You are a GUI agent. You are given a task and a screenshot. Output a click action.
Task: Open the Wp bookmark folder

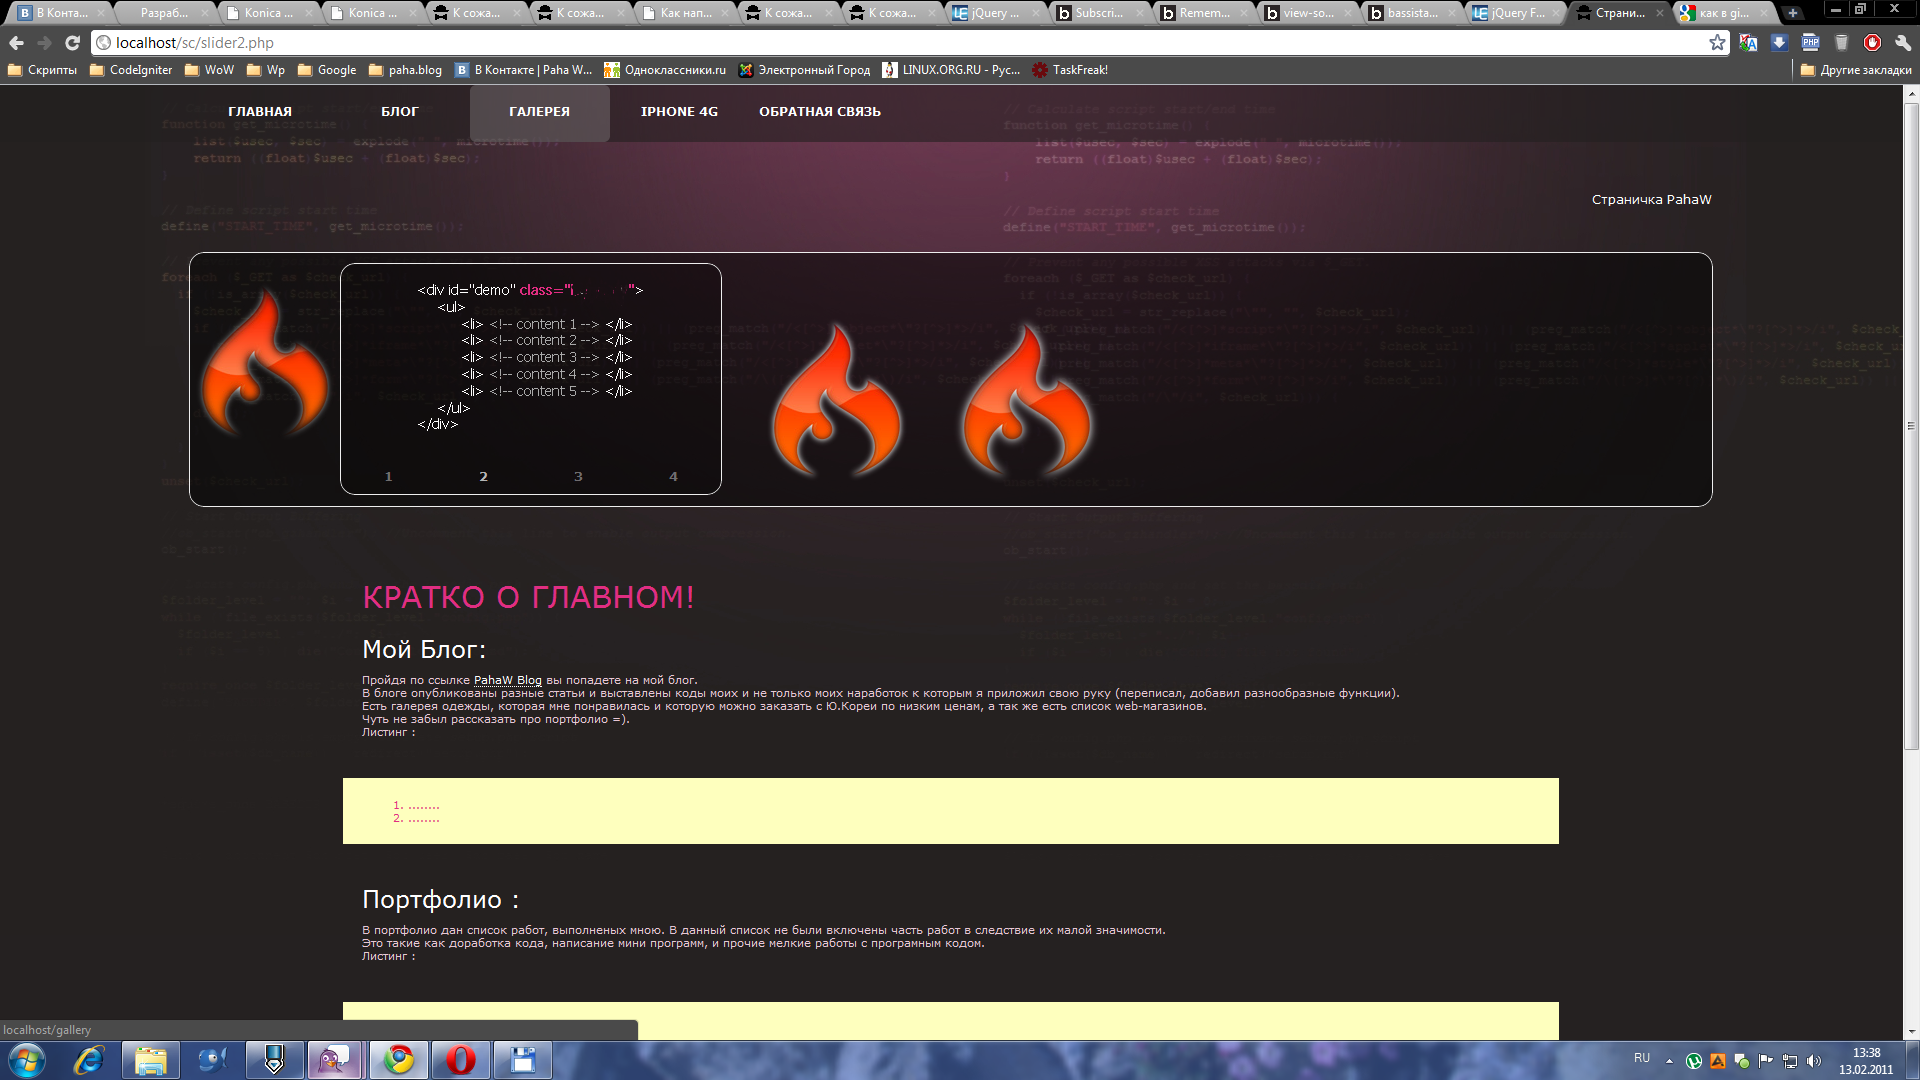(266, 70)
